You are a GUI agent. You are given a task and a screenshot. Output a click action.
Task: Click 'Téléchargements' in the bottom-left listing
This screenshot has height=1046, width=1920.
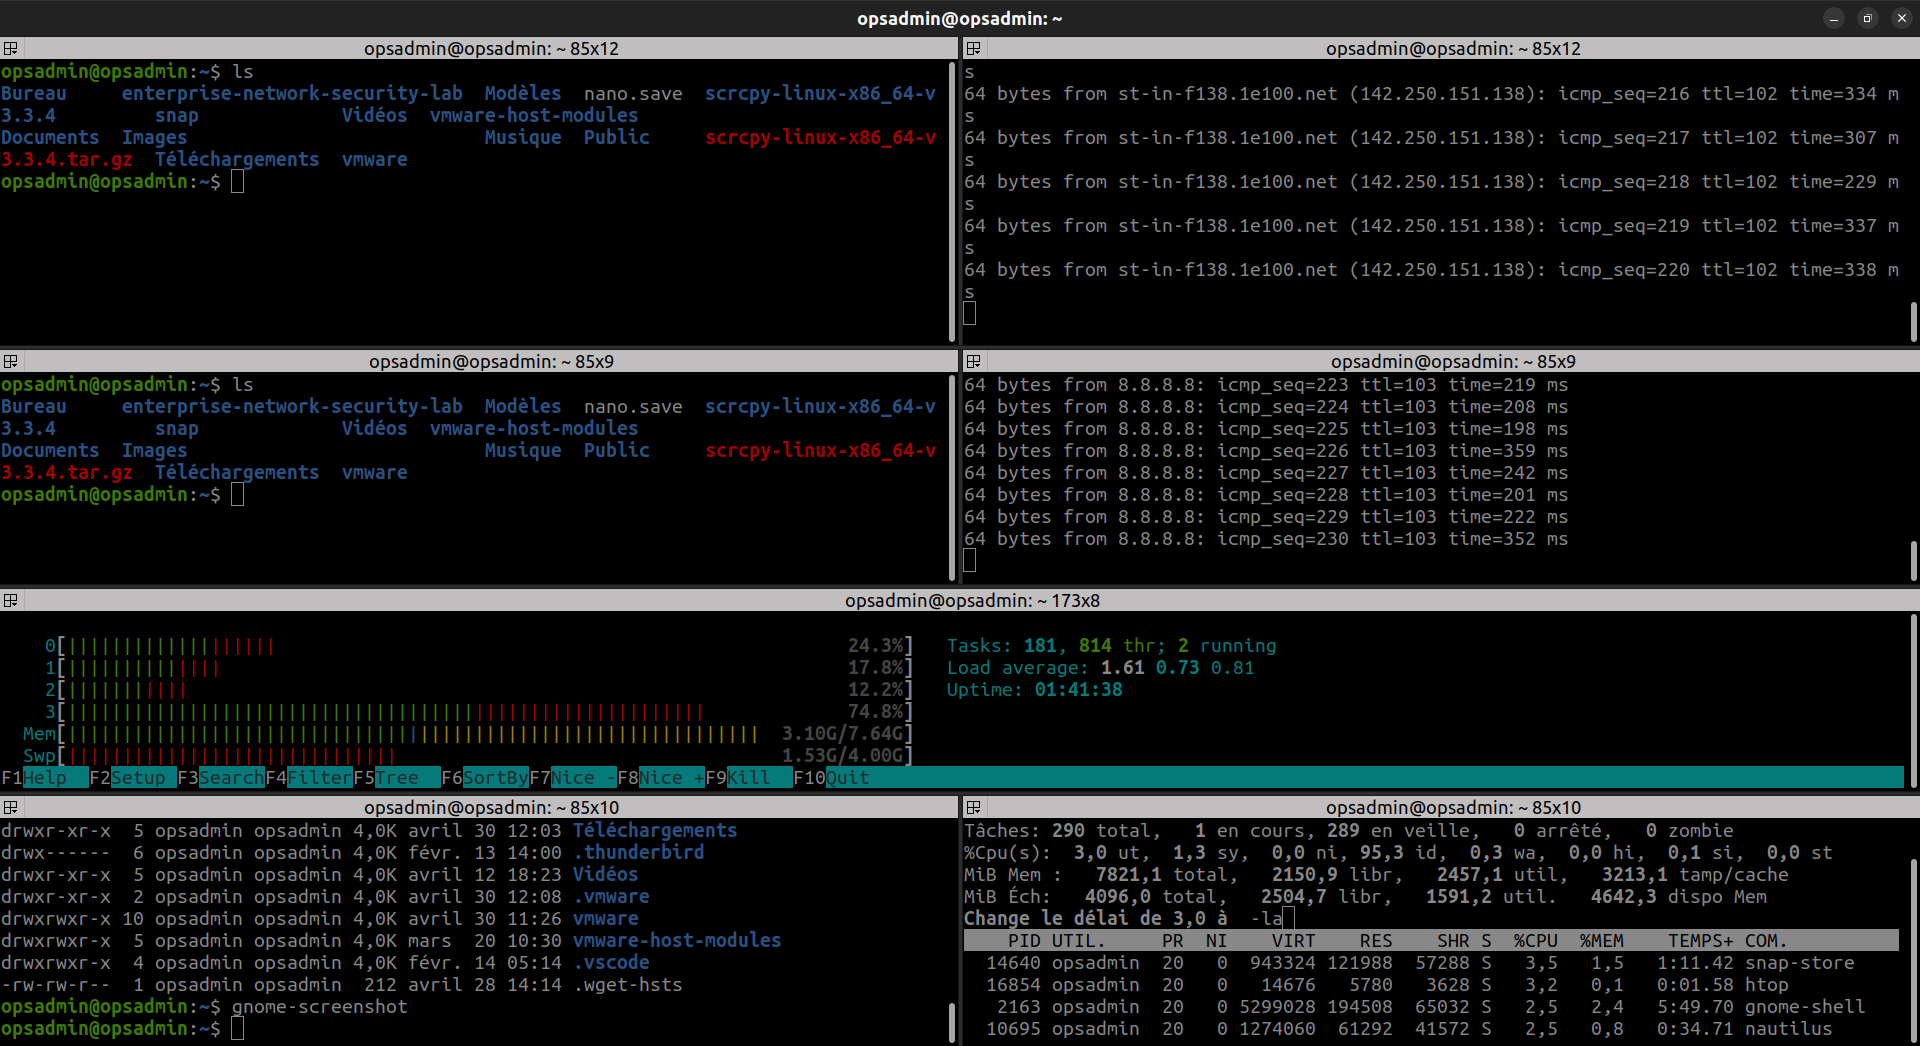tap(654, 830)
